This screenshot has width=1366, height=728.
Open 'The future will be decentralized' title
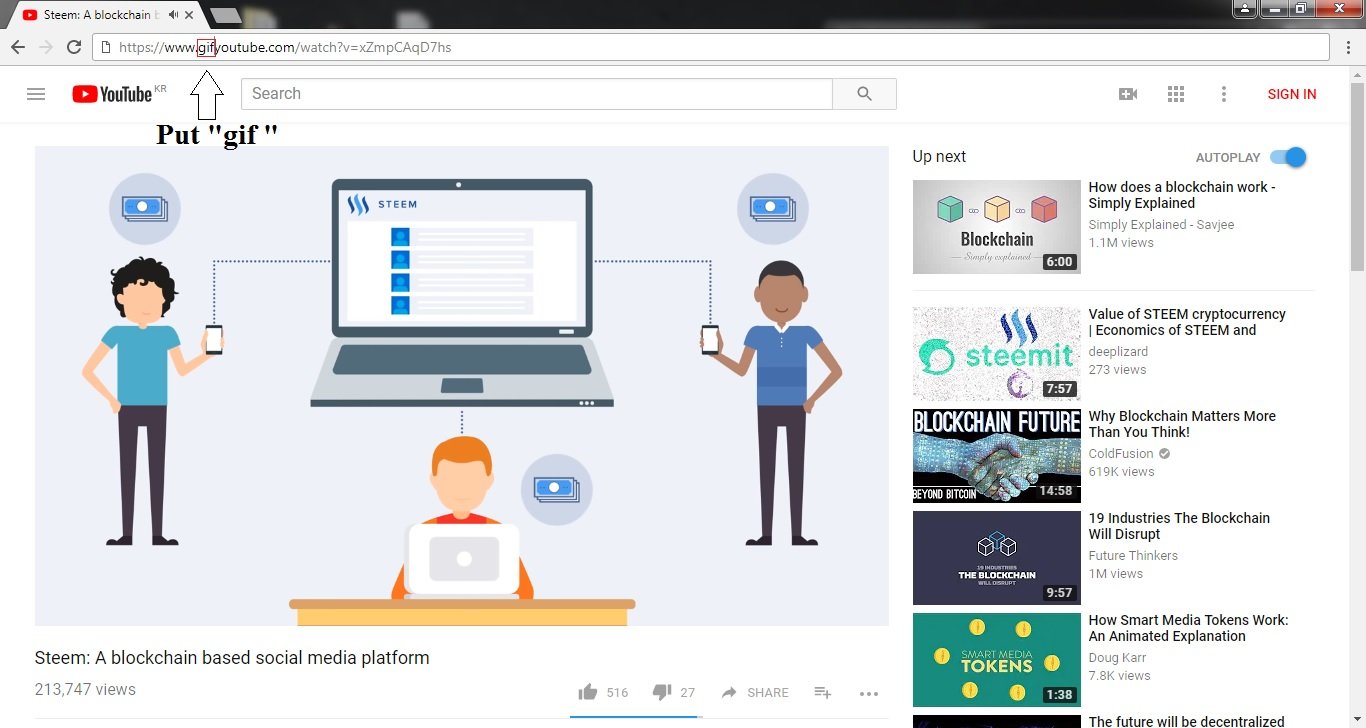[1187, 721]
